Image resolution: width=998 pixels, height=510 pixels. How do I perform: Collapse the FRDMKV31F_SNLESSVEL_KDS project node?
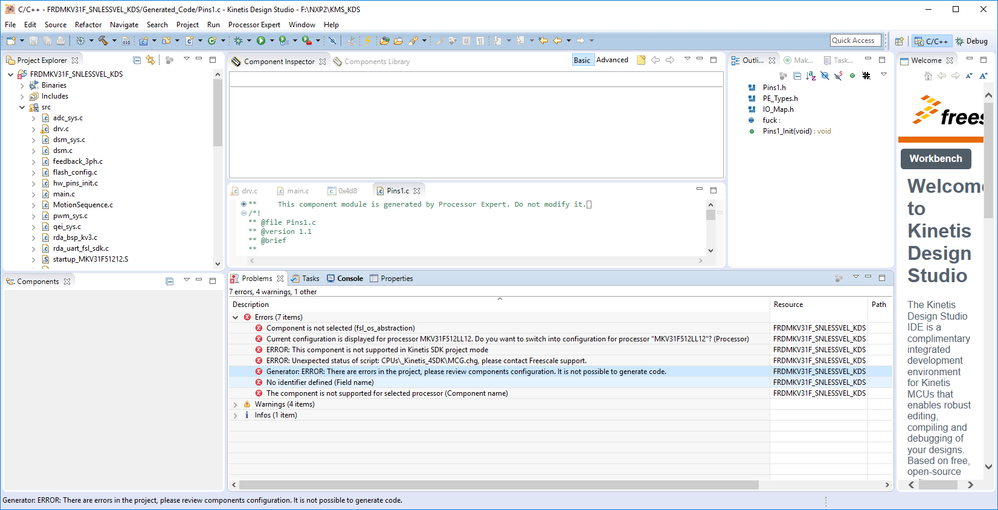tap(11, 74)
